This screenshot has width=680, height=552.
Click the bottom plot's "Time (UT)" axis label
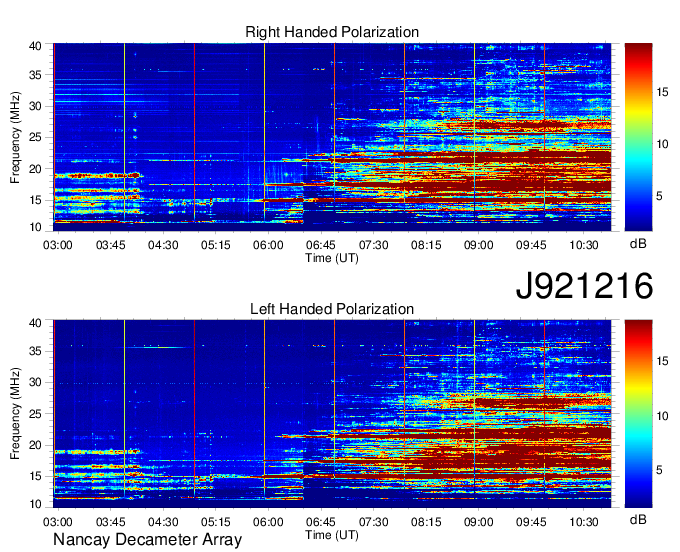coord(332,535)
